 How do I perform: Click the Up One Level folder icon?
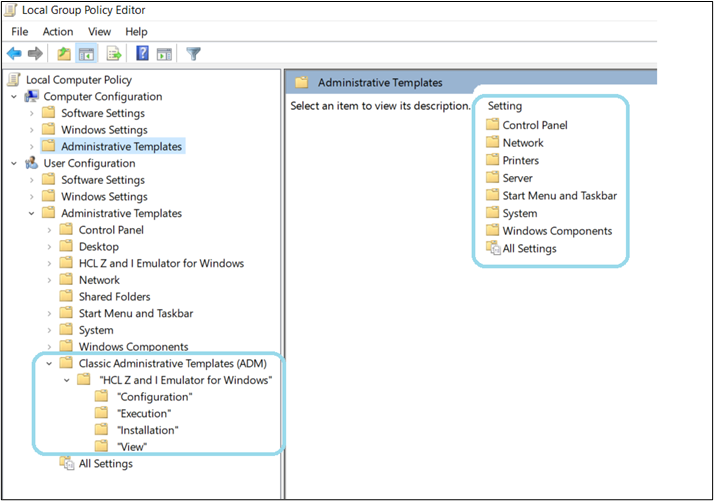coord(64,53)
